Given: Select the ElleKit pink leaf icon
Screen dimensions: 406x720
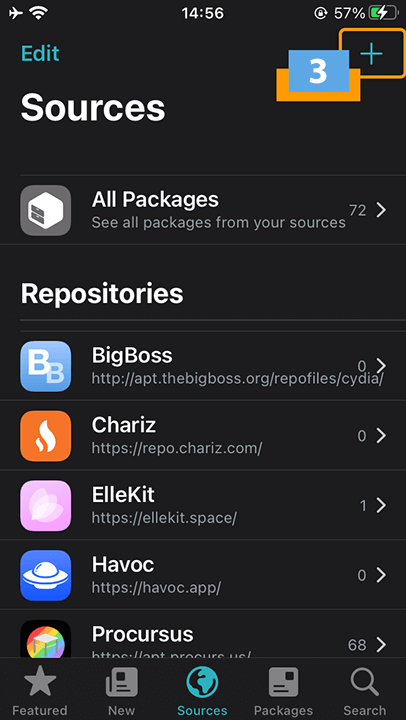Looking at the screenshot, I should pos(45,506).
